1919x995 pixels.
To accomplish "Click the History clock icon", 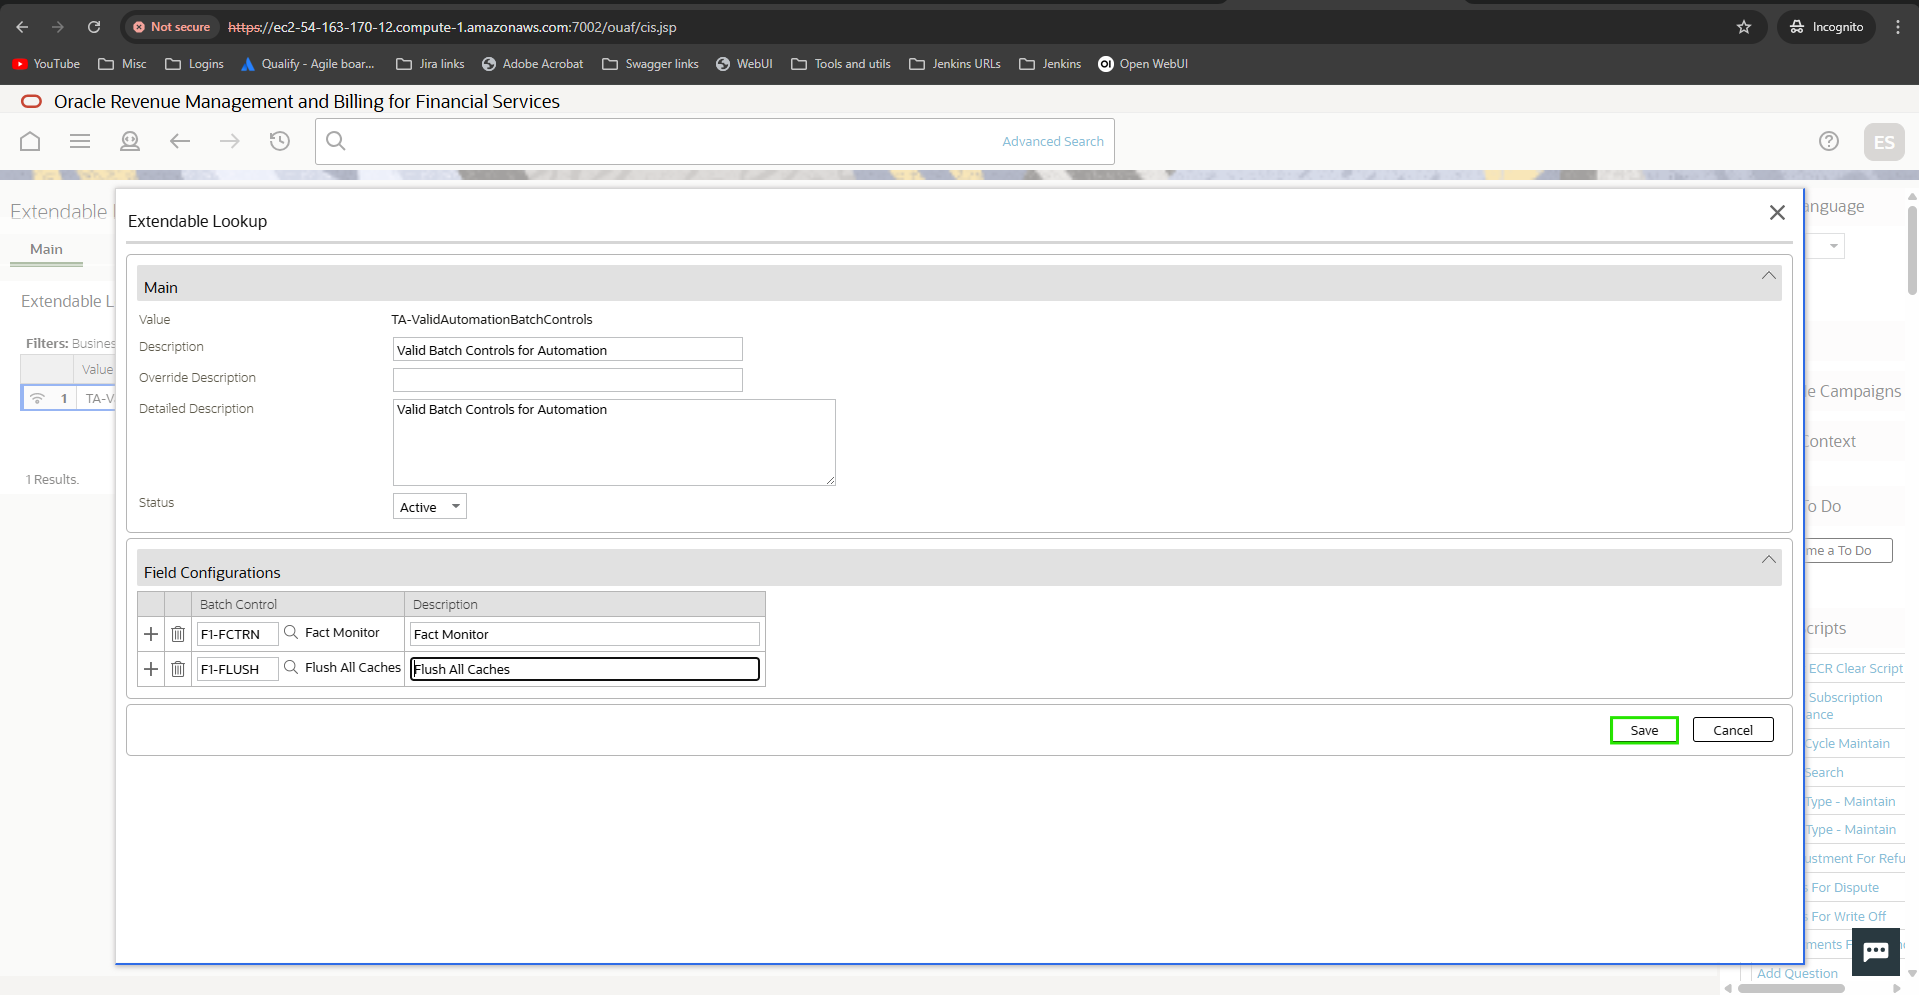I will coord(280,141).
